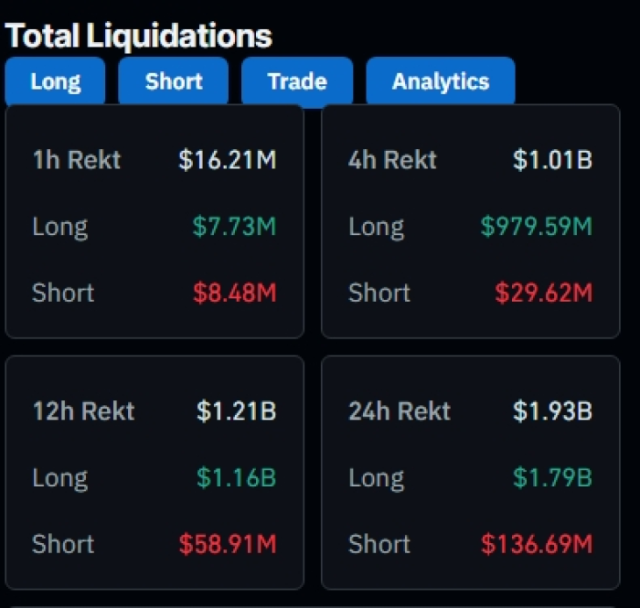The image size is (640, 608).
Task: Open the Long tab
Action: [55, 82]
